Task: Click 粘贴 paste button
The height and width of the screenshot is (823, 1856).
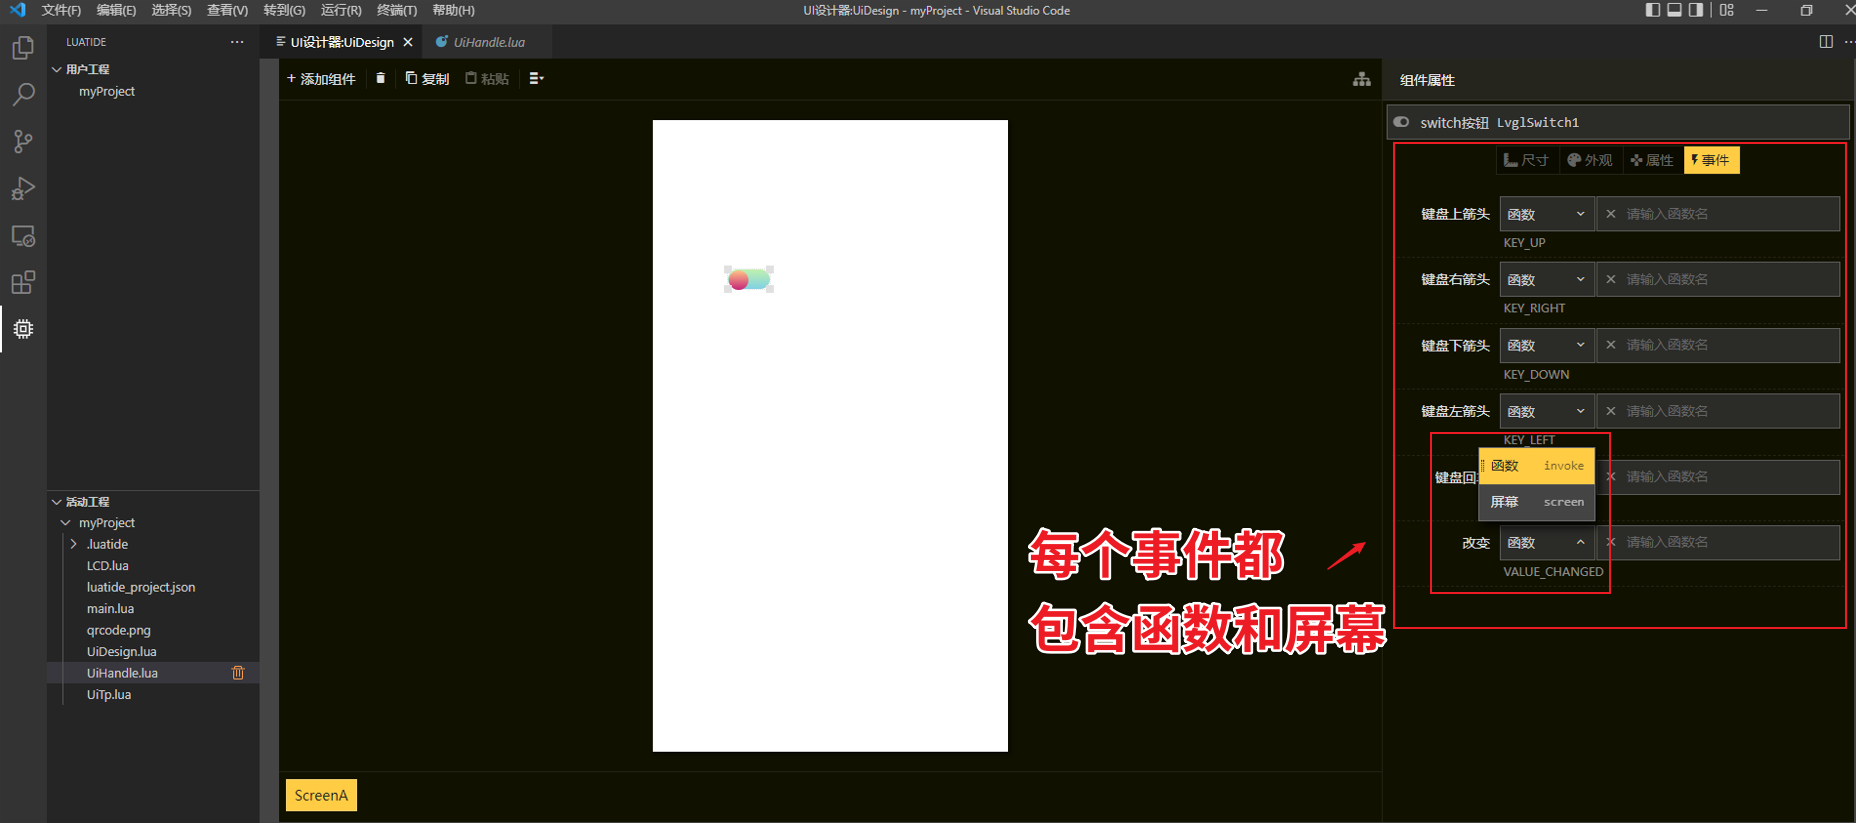Action: (487, 78)
